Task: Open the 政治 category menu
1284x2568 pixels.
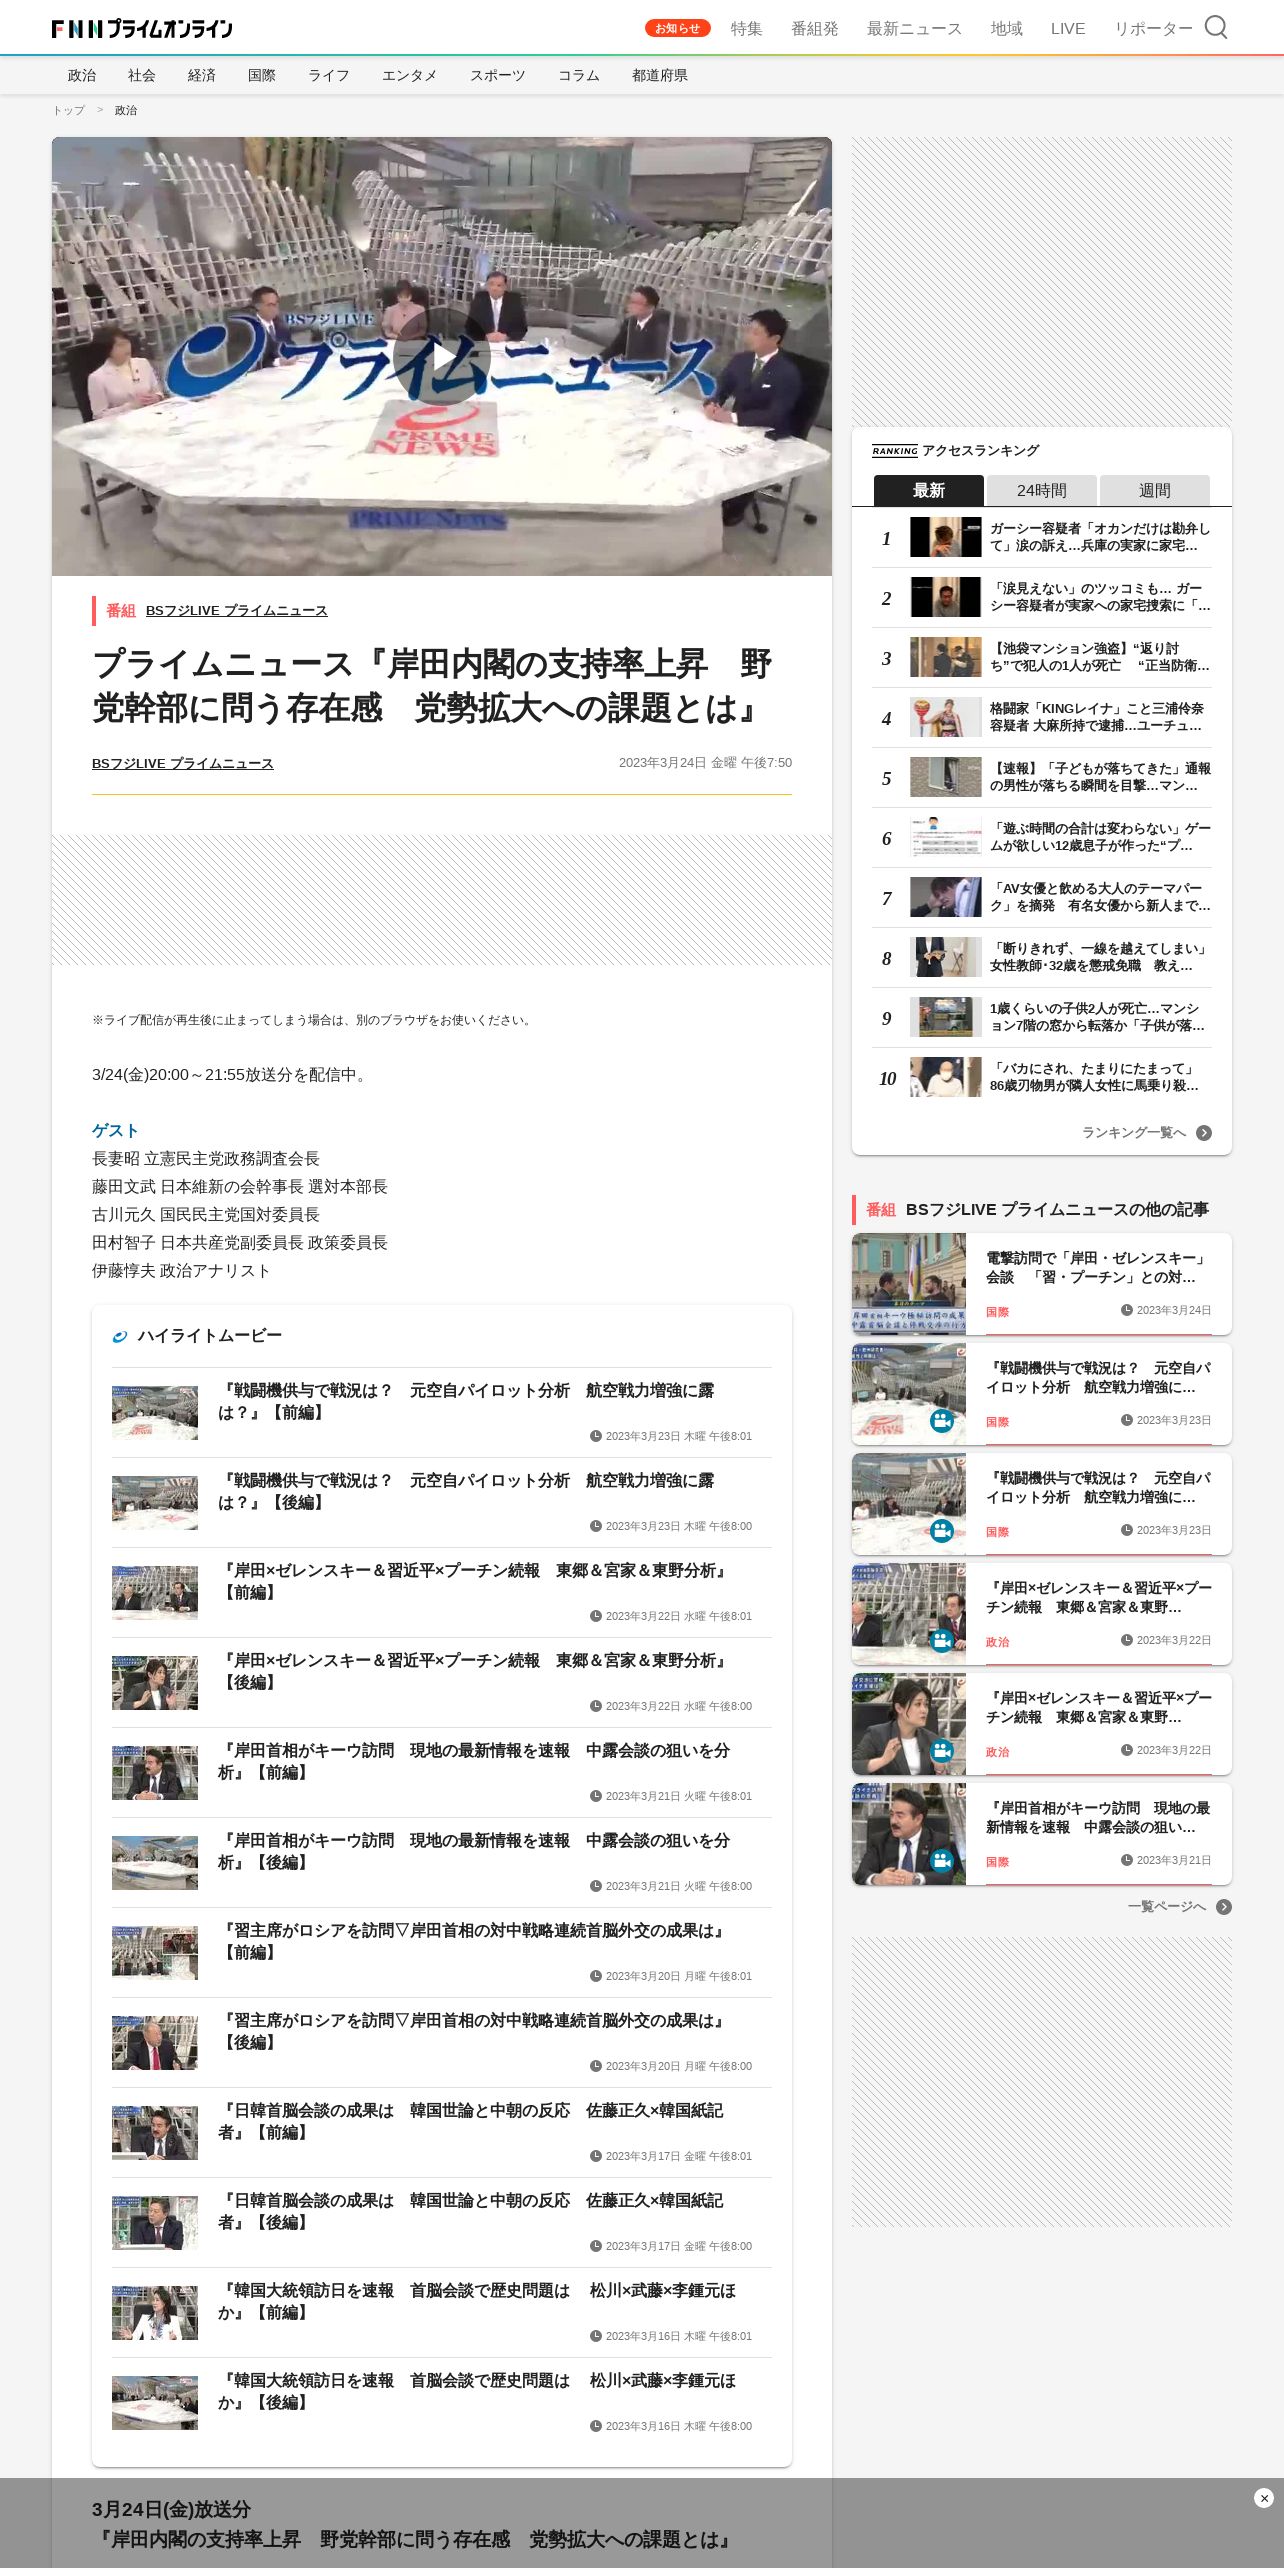Action: 82,75
